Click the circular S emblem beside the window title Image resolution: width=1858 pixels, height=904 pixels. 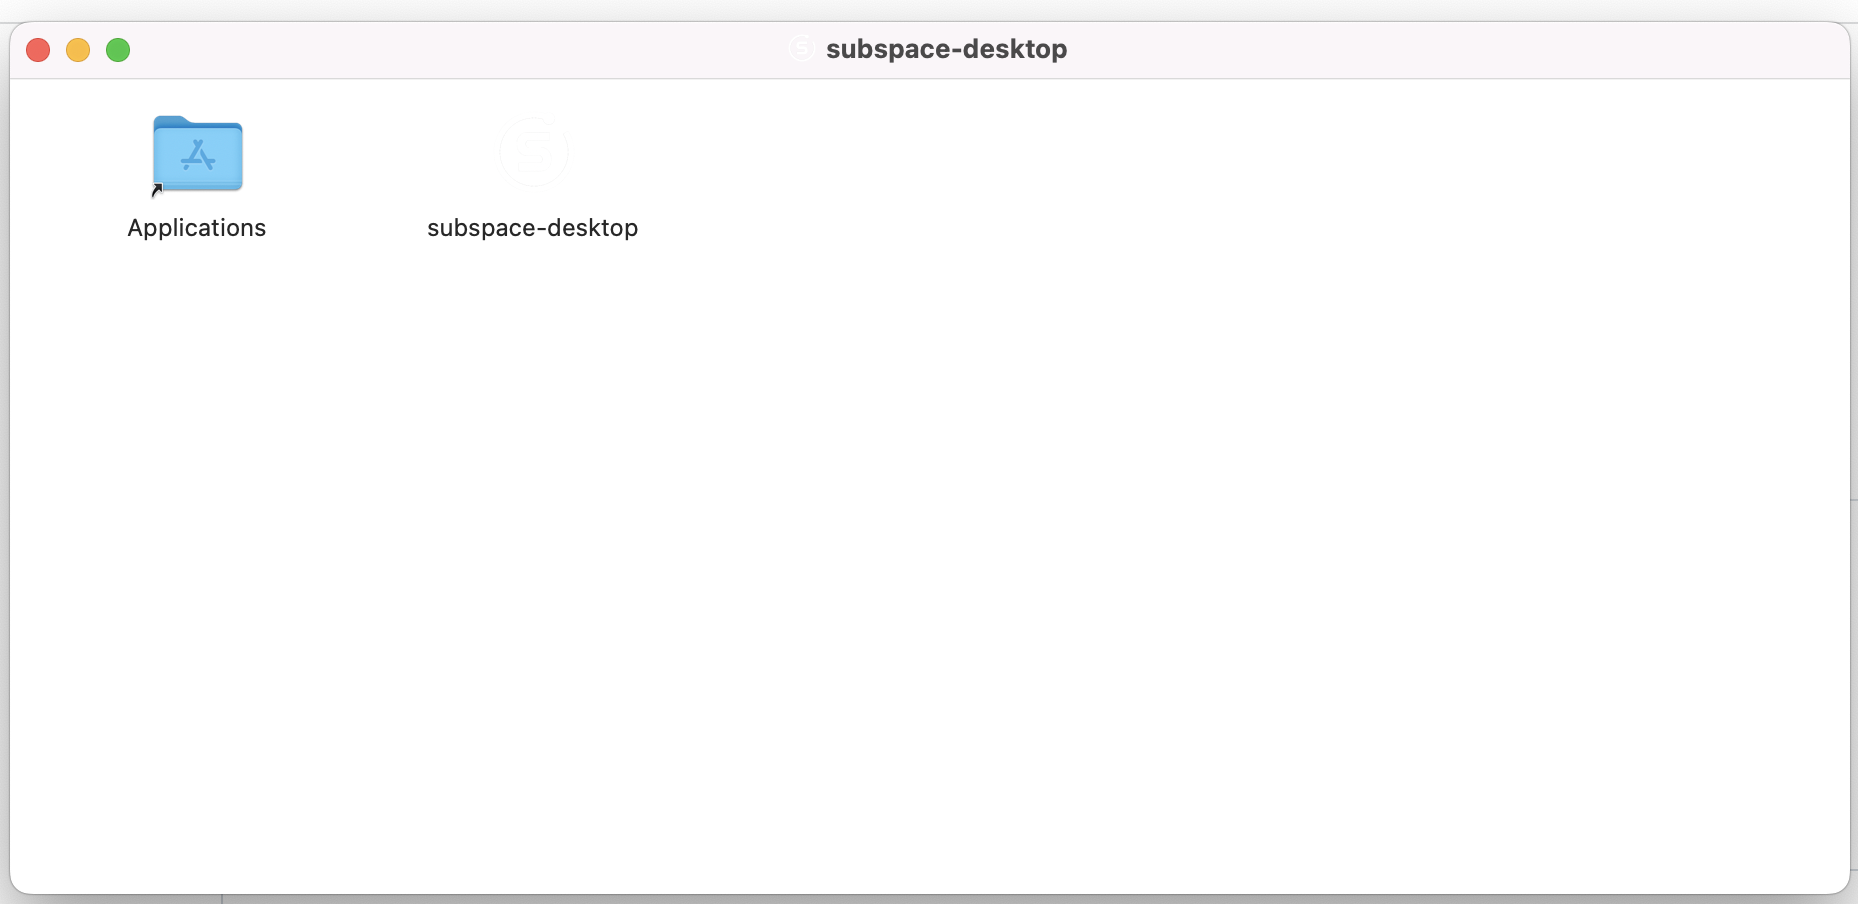[x=801, y=48]
